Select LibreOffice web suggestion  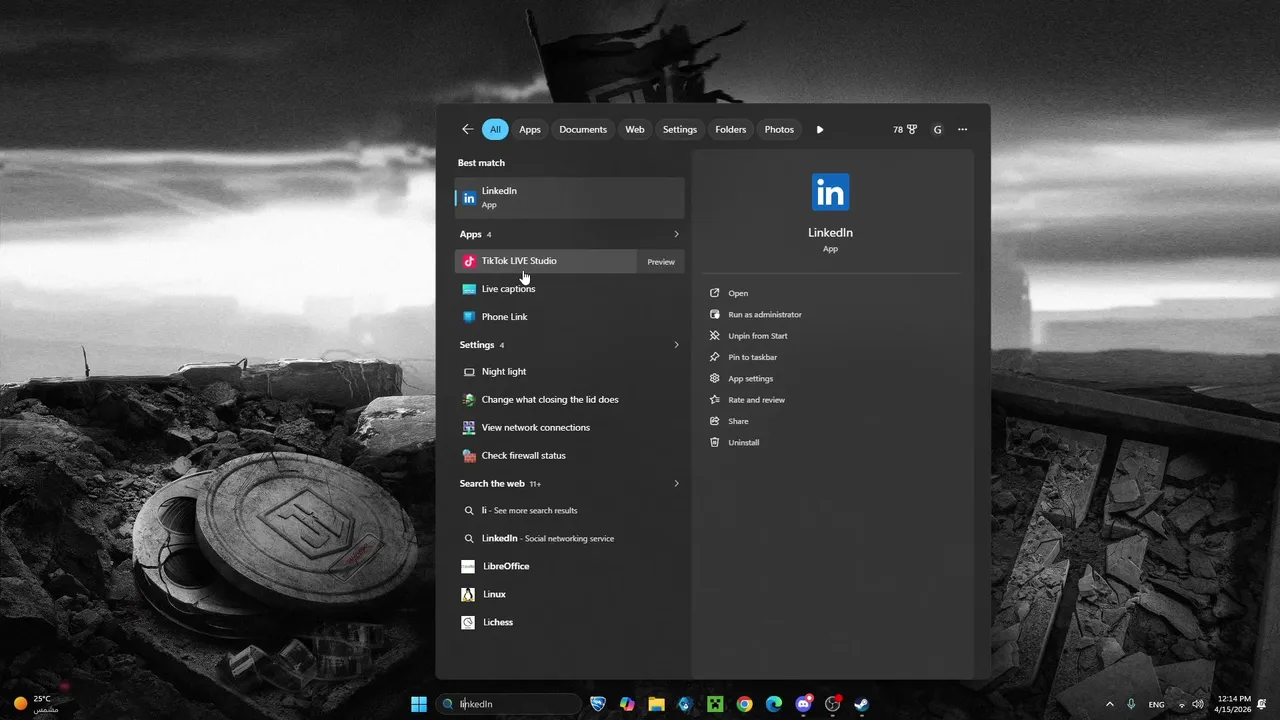tap(569, 566)
